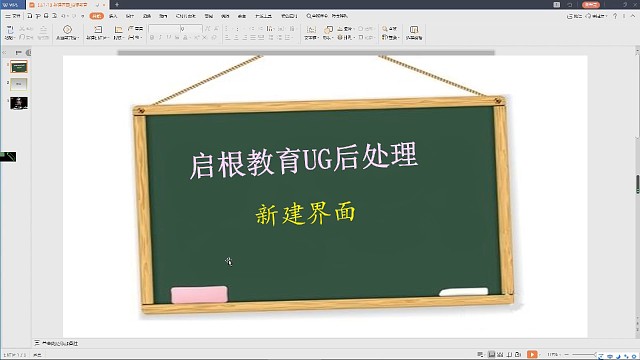
Task: Open the New Slide dropdown label
Action: pos(98,38)
